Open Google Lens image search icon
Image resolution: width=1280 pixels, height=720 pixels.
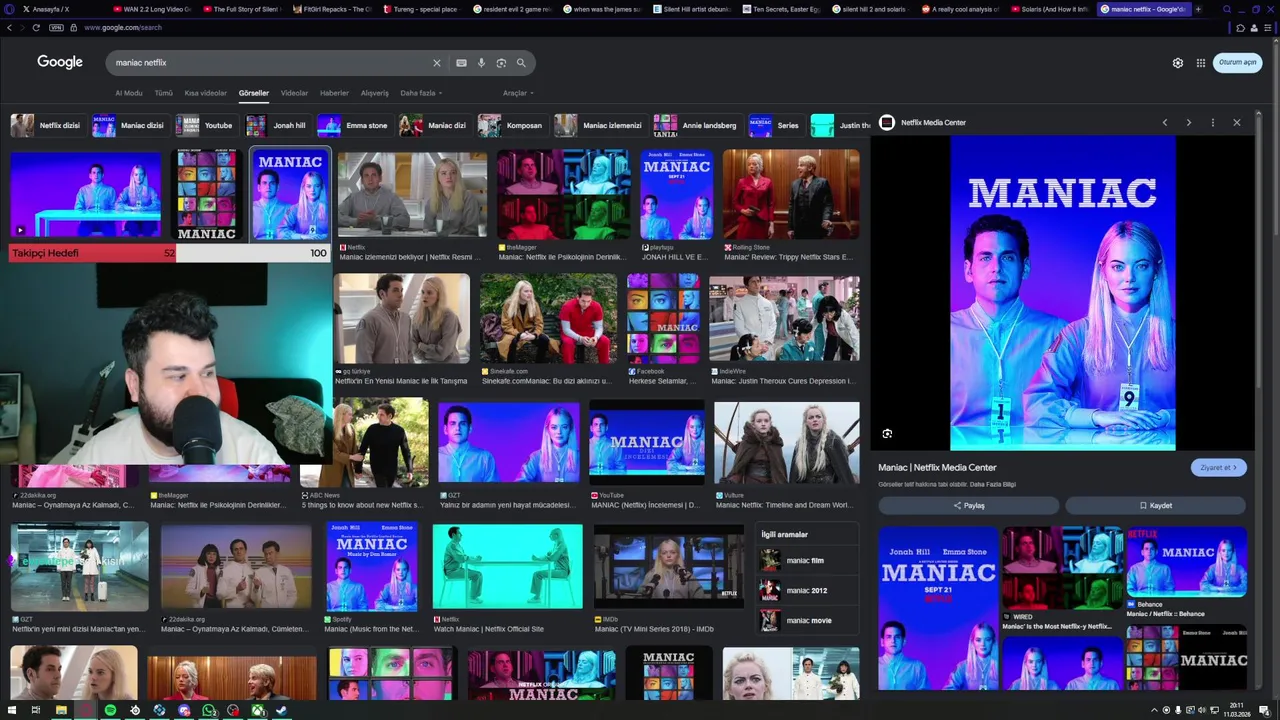tap(501, 63)
